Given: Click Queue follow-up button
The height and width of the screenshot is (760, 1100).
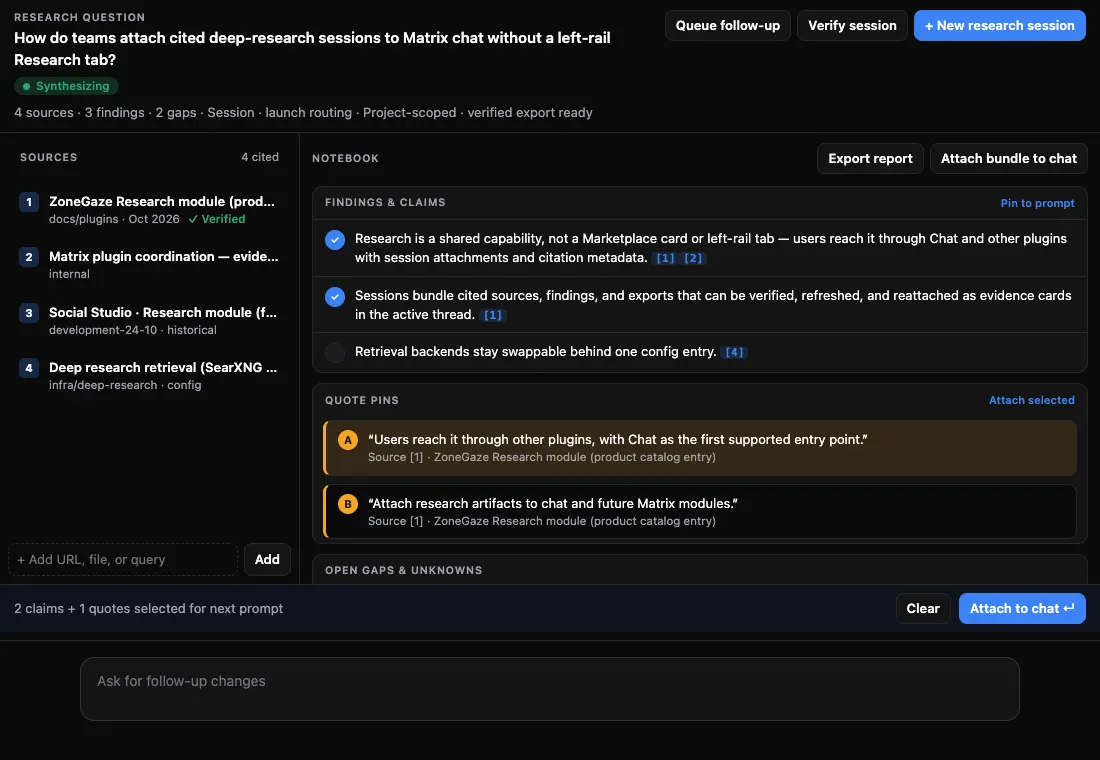Looking at the screenshot, I should [x=727, y=25].
